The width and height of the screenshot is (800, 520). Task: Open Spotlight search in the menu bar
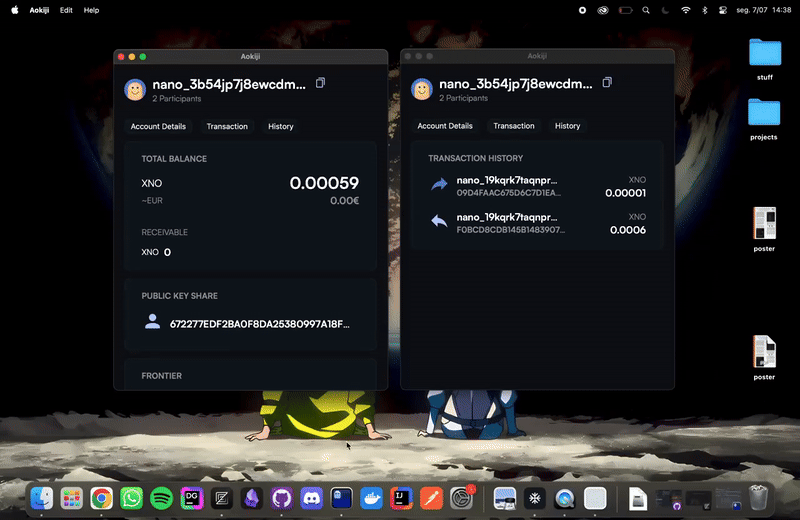[x=646, y=10]
